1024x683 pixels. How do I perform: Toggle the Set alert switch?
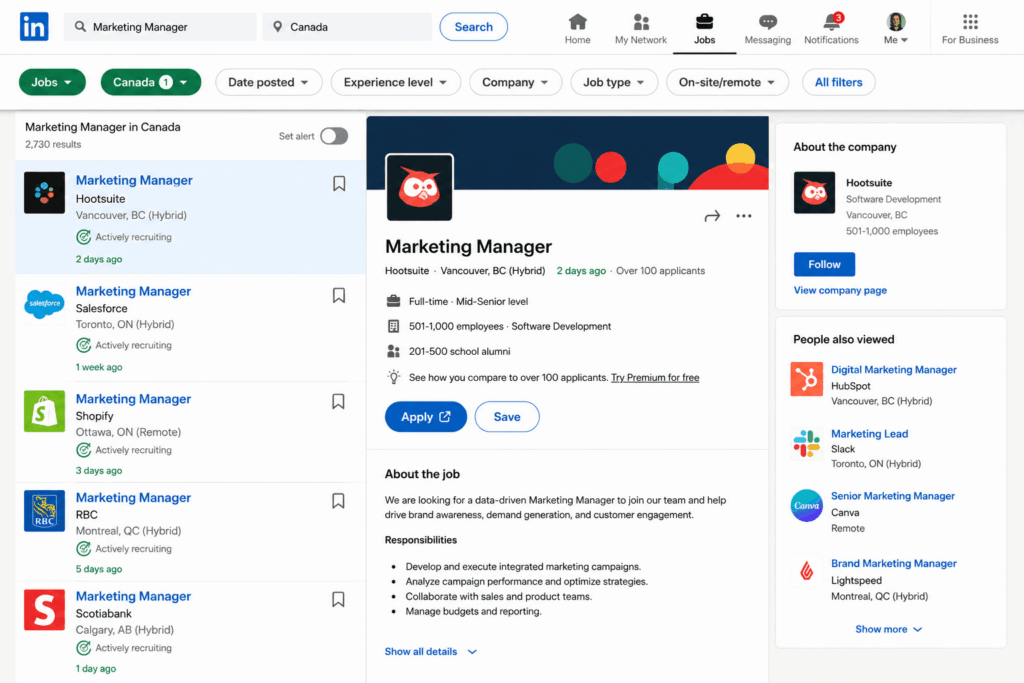tap(334, 136)
